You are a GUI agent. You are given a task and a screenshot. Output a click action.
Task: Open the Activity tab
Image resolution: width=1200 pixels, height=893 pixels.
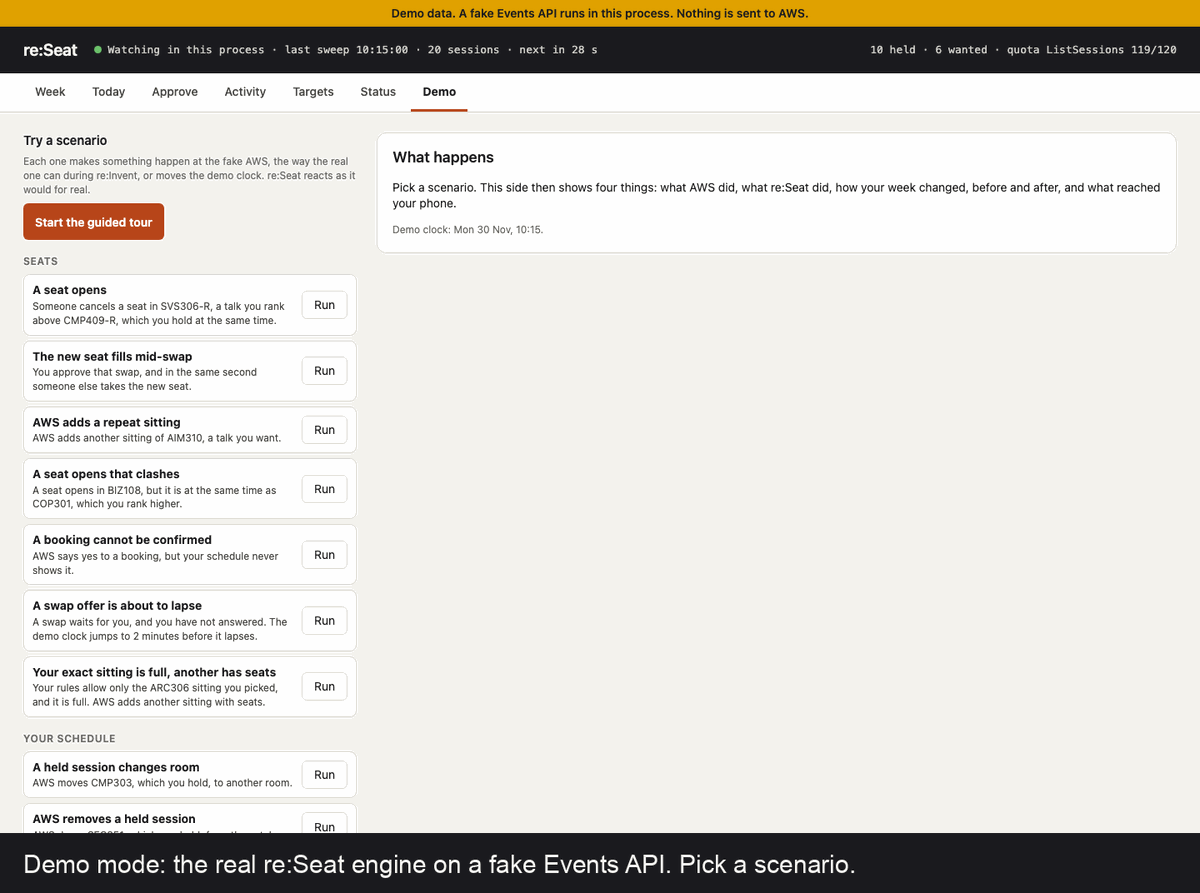(x=245, y=92)
